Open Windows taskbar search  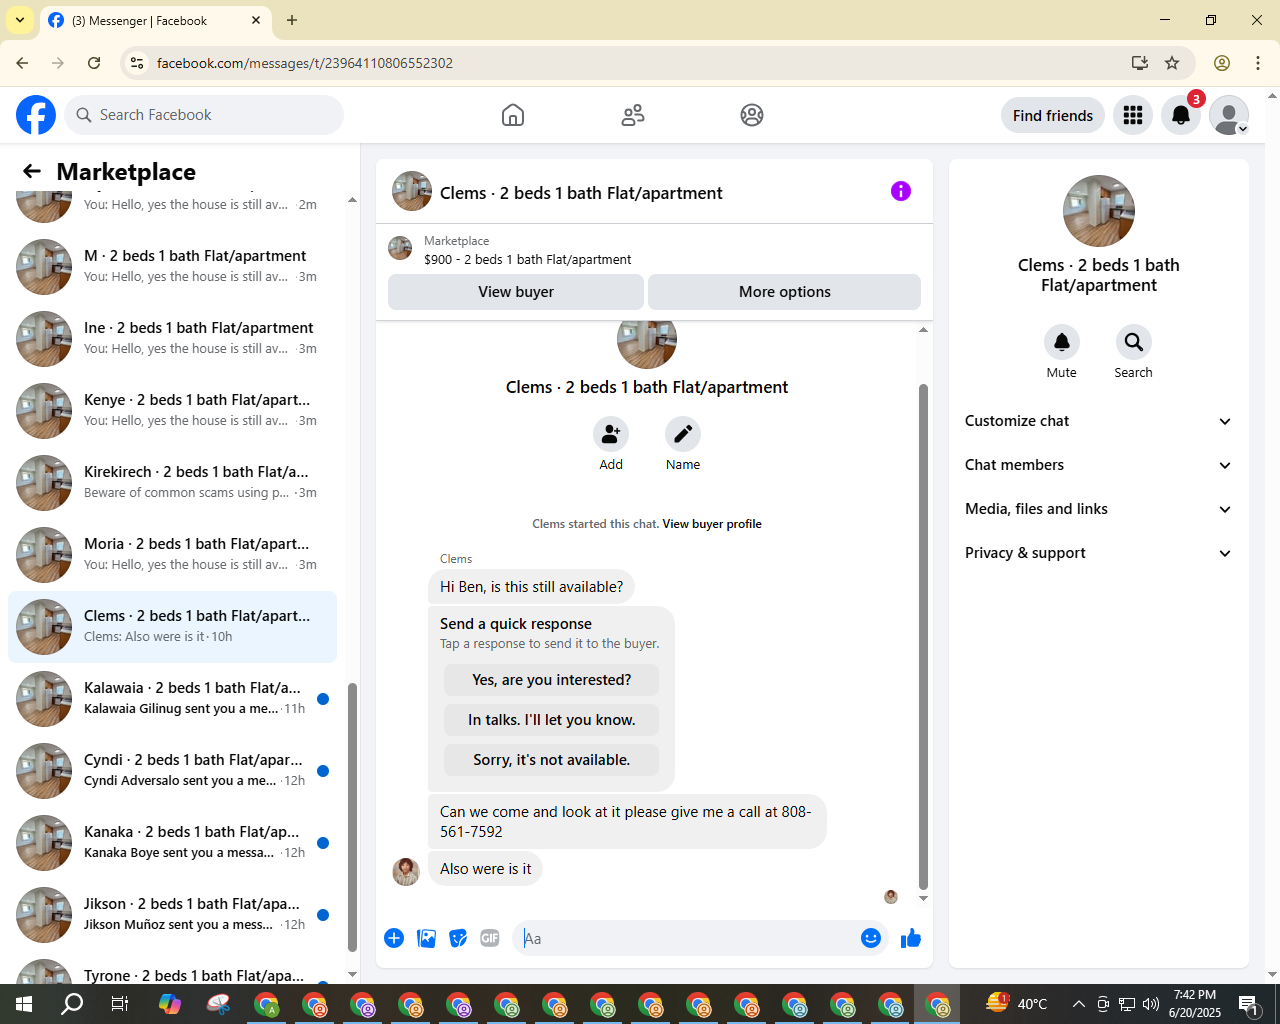click(x=72, y=1004)
